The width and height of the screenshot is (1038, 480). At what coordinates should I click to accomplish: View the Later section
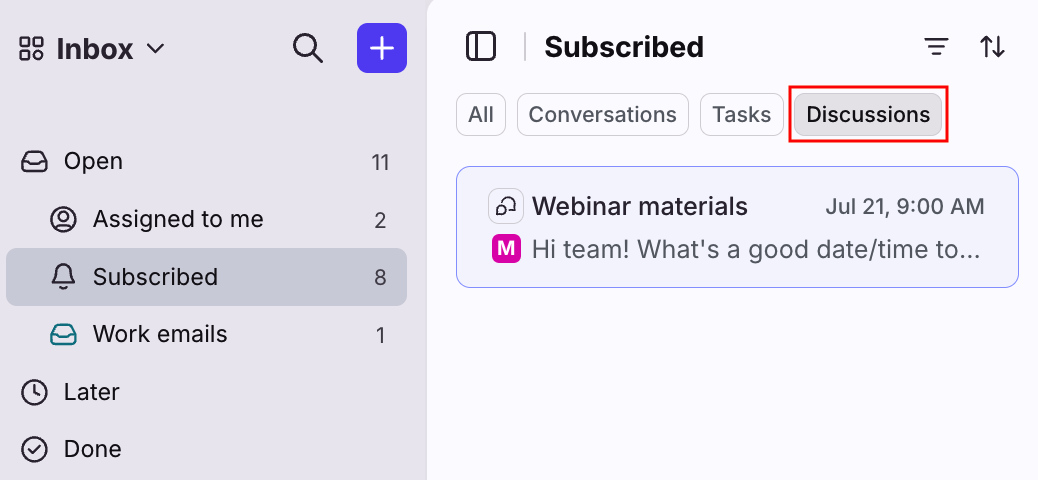click(207, 392)
